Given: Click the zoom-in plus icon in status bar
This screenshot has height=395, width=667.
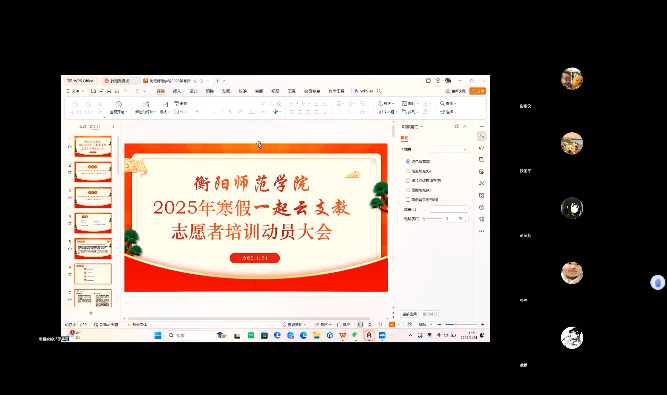Looking at the screenshot, I should pos(482,324).
